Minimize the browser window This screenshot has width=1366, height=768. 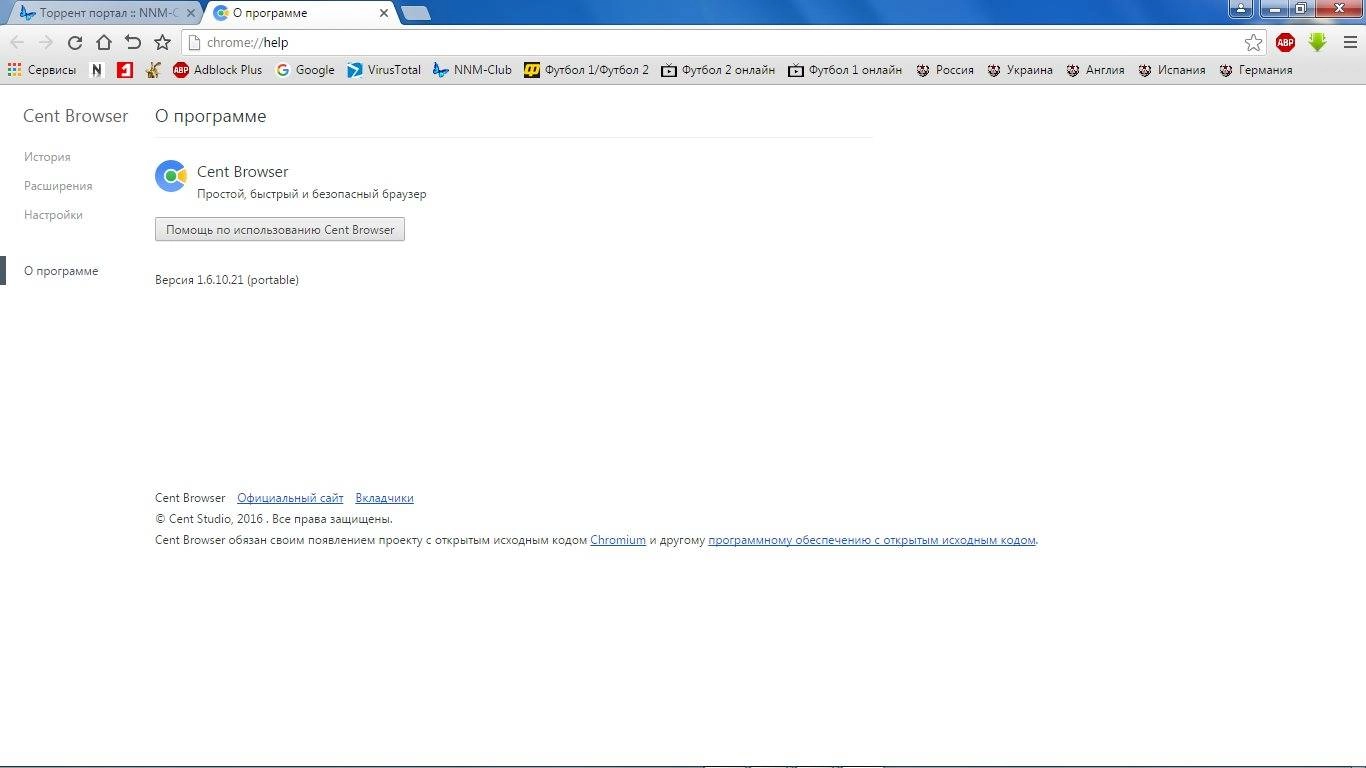[1272, 9]
